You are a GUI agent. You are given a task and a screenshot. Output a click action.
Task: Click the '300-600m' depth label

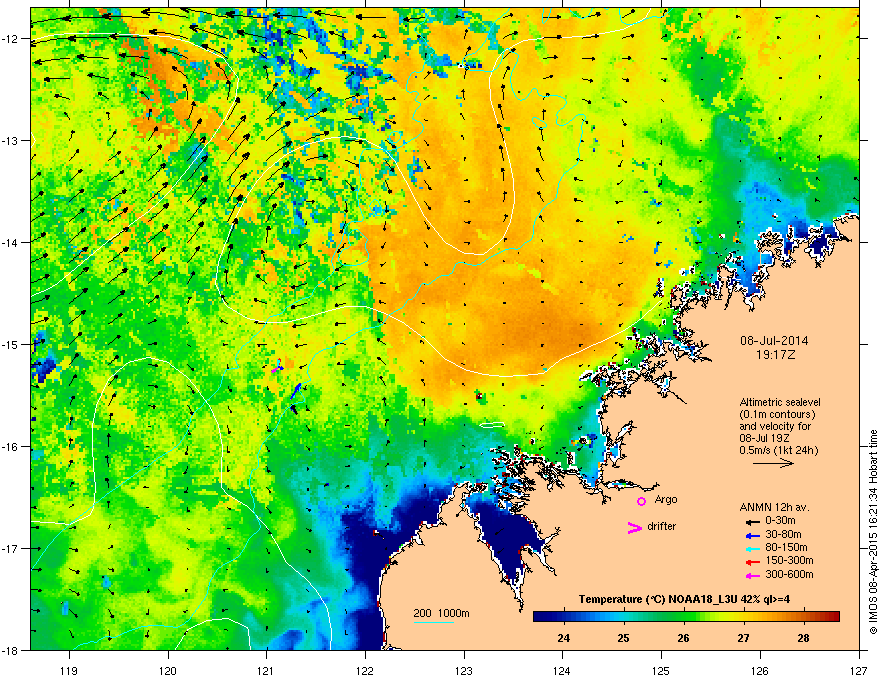(x=789, y=575)
